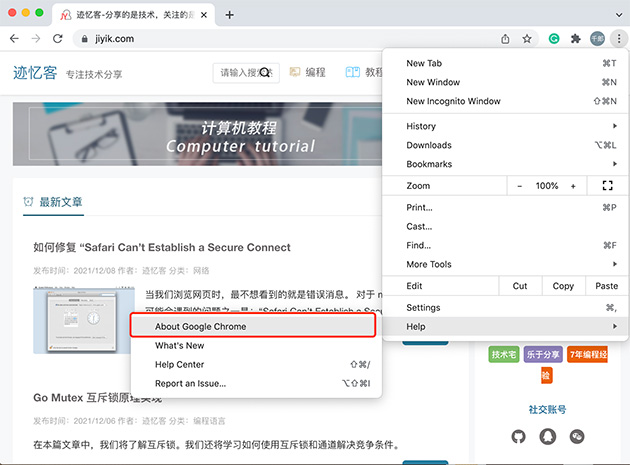Click the browser back arrow
Screen dimensions: 630x465
[x=14, y=39]
